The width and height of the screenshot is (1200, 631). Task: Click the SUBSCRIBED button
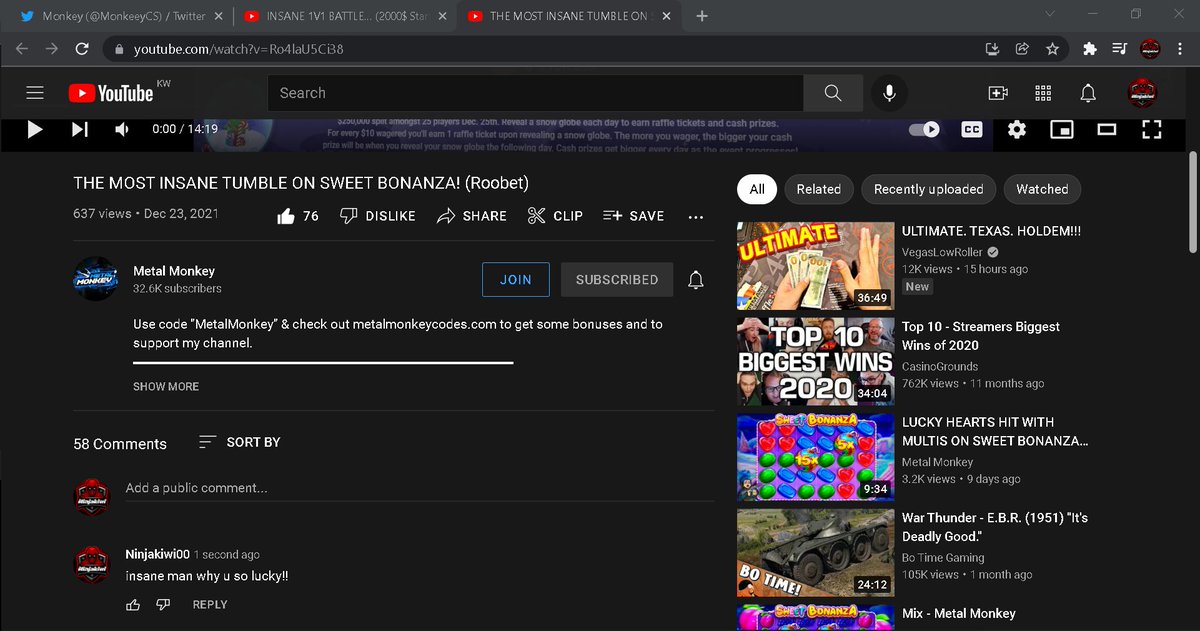[x=617, y=280]
